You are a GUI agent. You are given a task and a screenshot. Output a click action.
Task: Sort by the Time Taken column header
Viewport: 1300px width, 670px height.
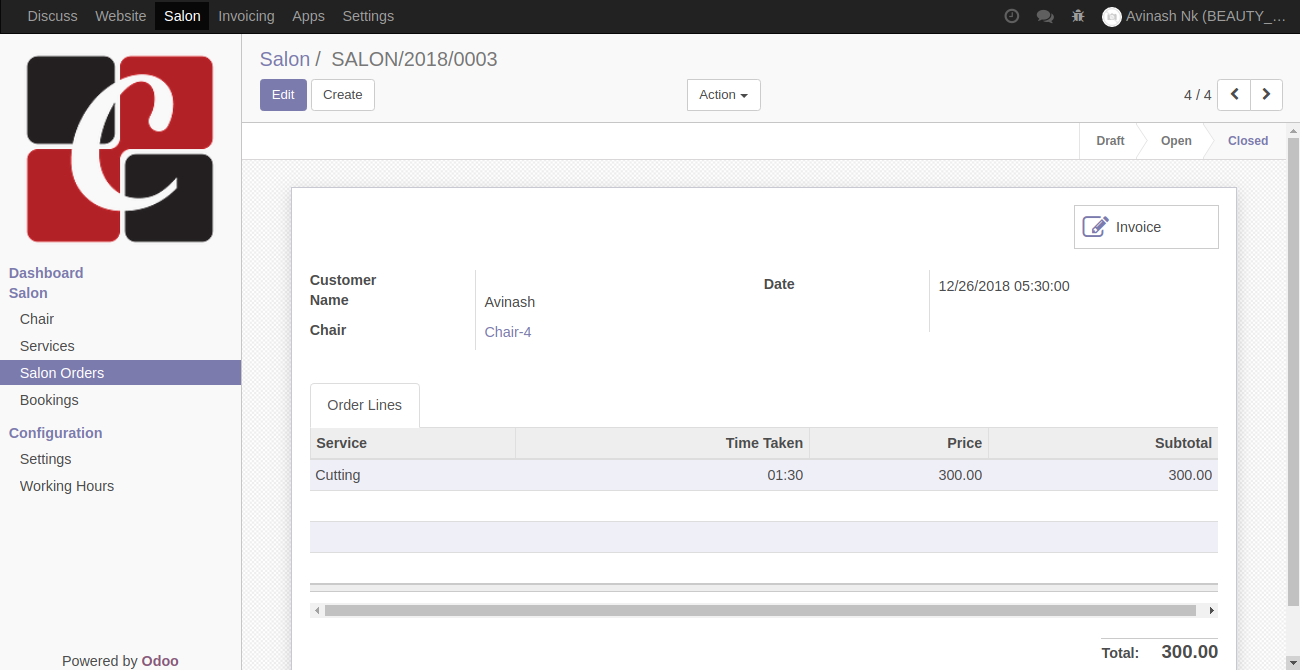click(x=662, y=443)
